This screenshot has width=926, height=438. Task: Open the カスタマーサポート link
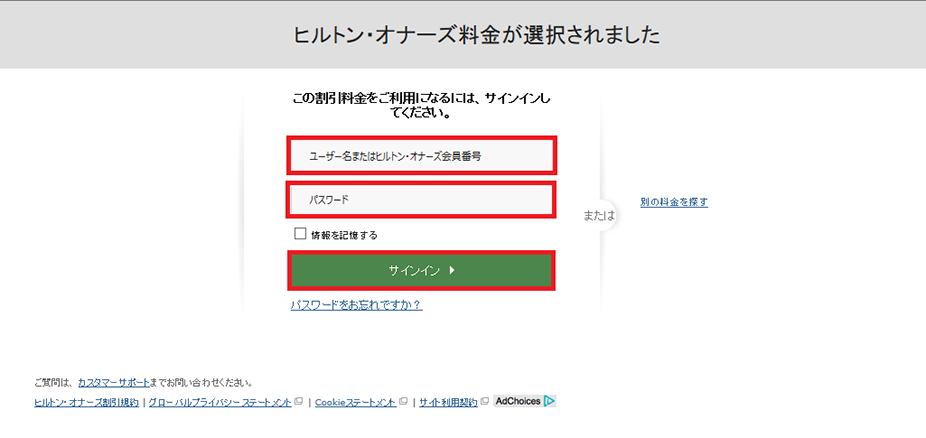point(114,383)
